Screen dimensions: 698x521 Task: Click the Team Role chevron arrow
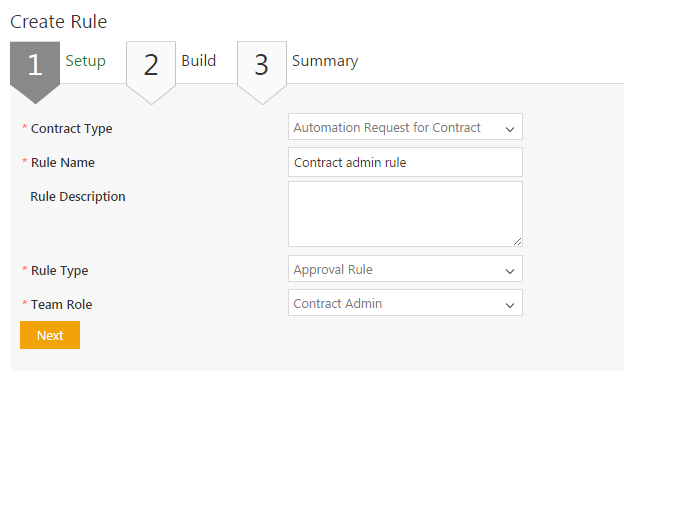coord(509,305)
